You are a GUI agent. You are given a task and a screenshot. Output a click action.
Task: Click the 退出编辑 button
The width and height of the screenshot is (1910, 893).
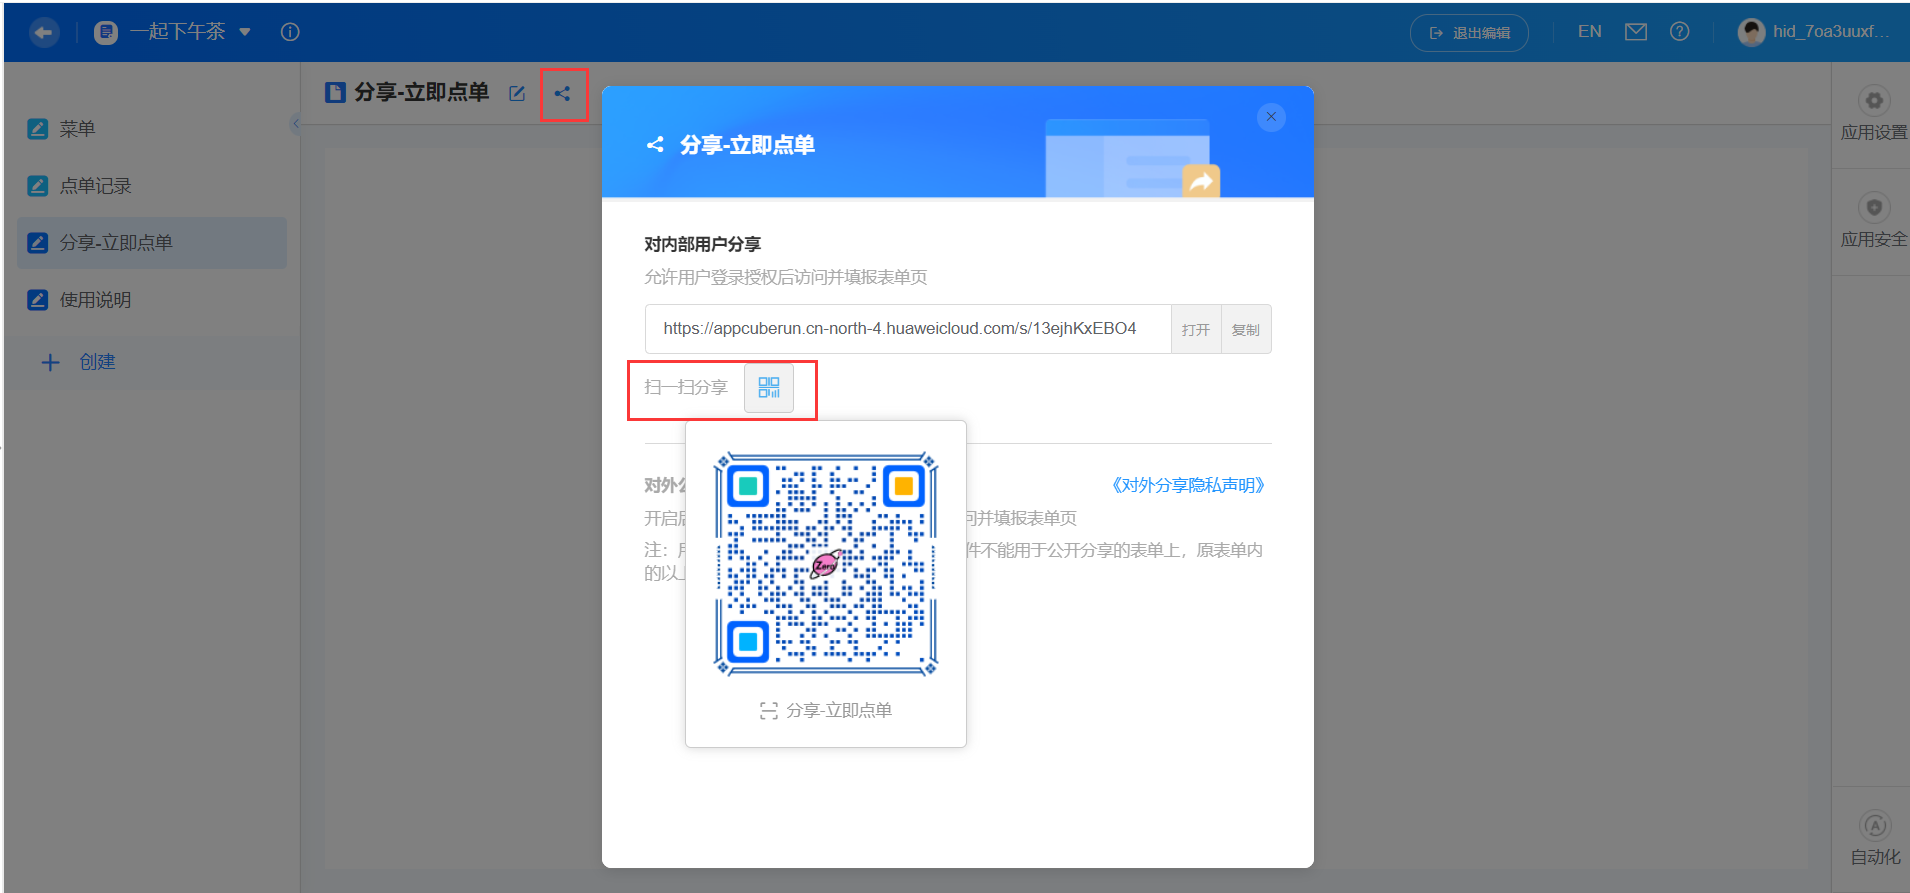point(1469,33)
